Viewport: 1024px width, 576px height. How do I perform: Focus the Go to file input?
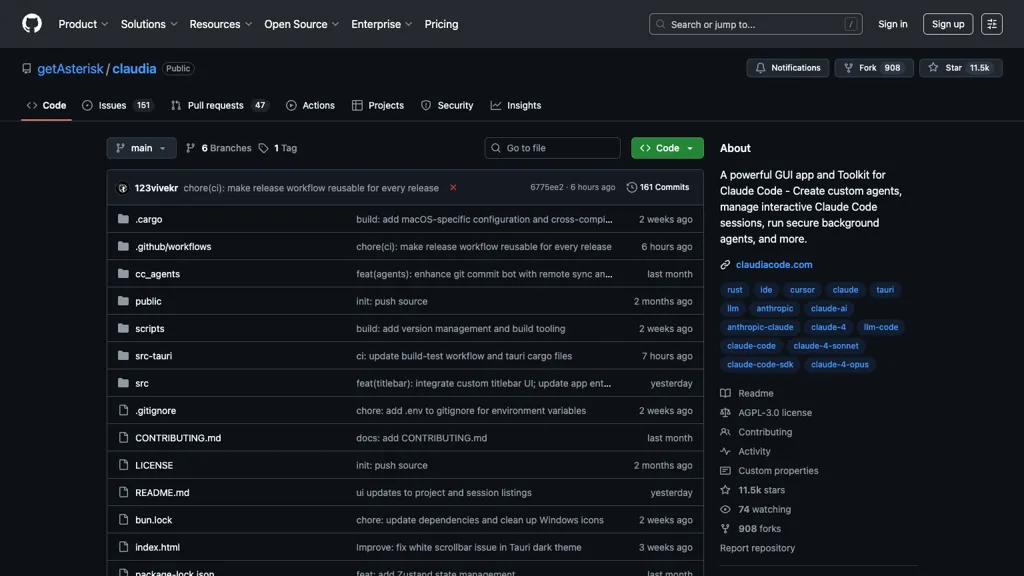(552, 148)
